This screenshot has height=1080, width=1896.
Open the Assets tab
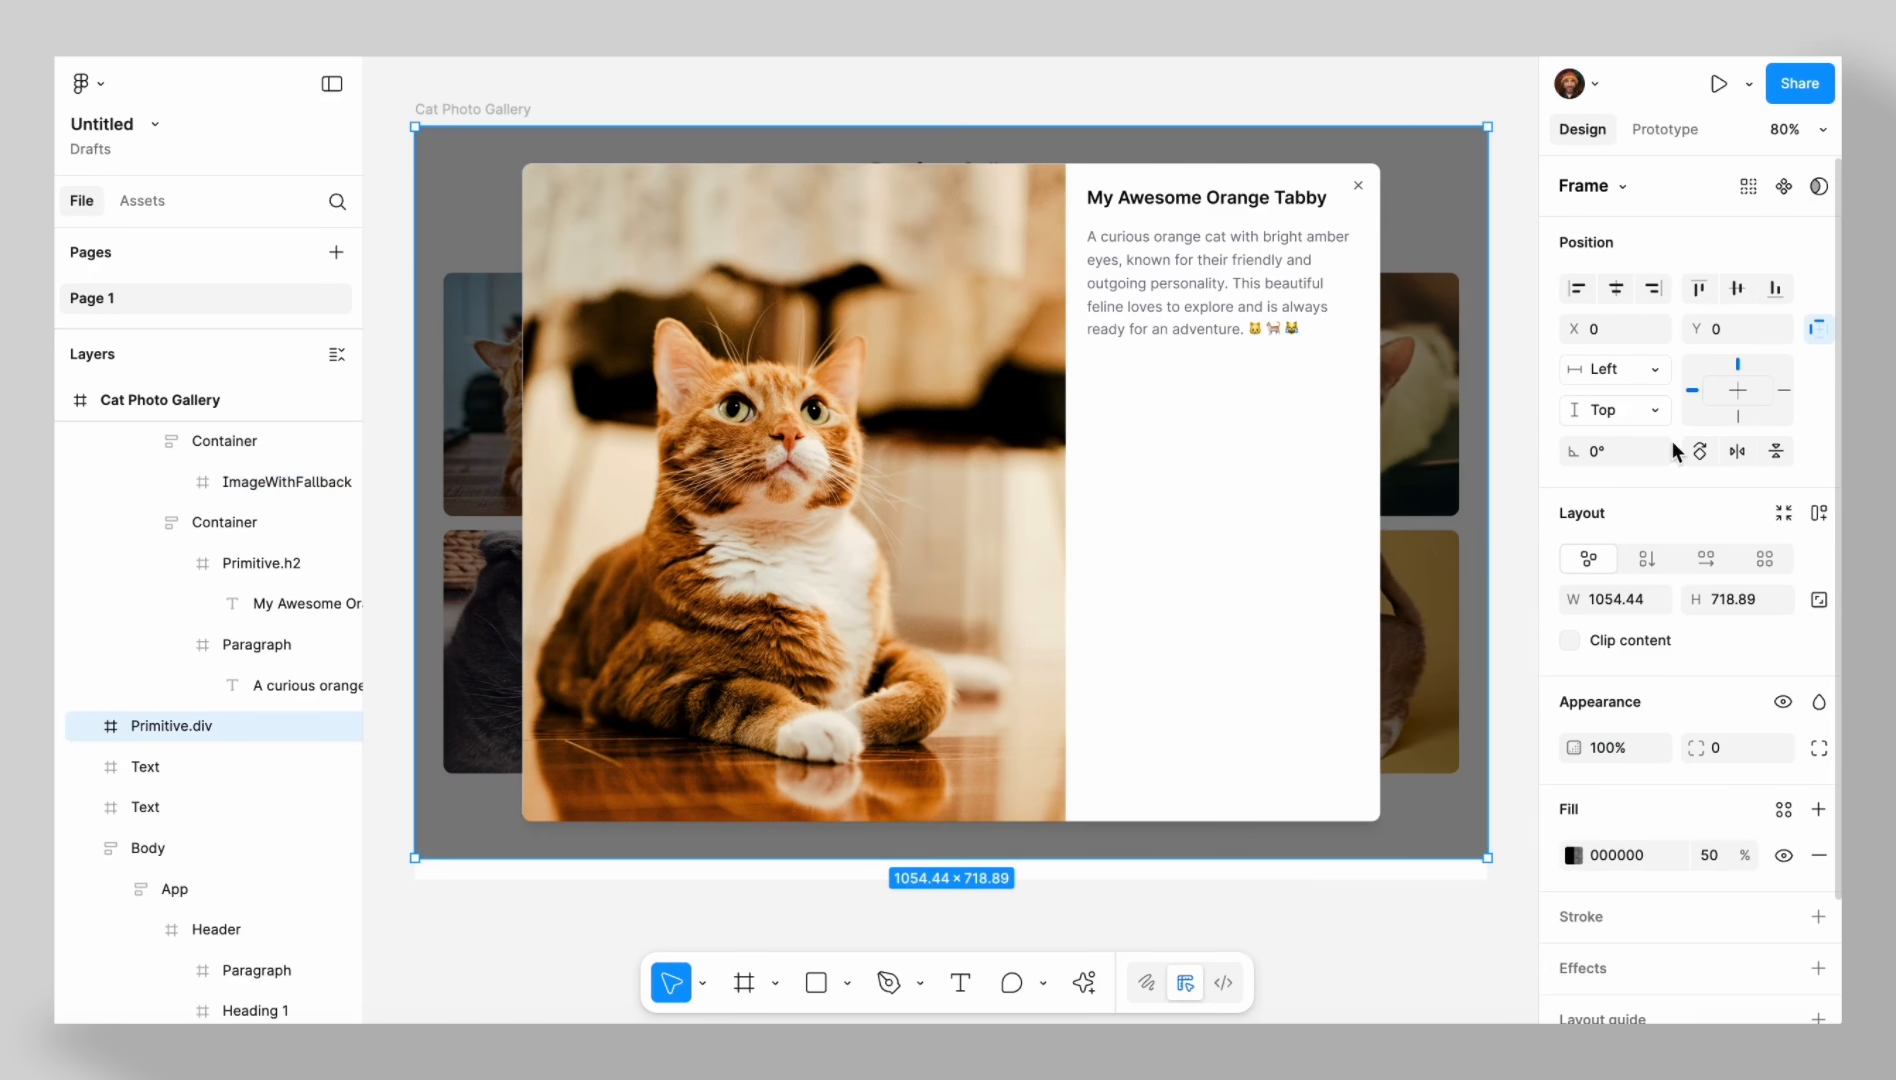coord(142,201)
